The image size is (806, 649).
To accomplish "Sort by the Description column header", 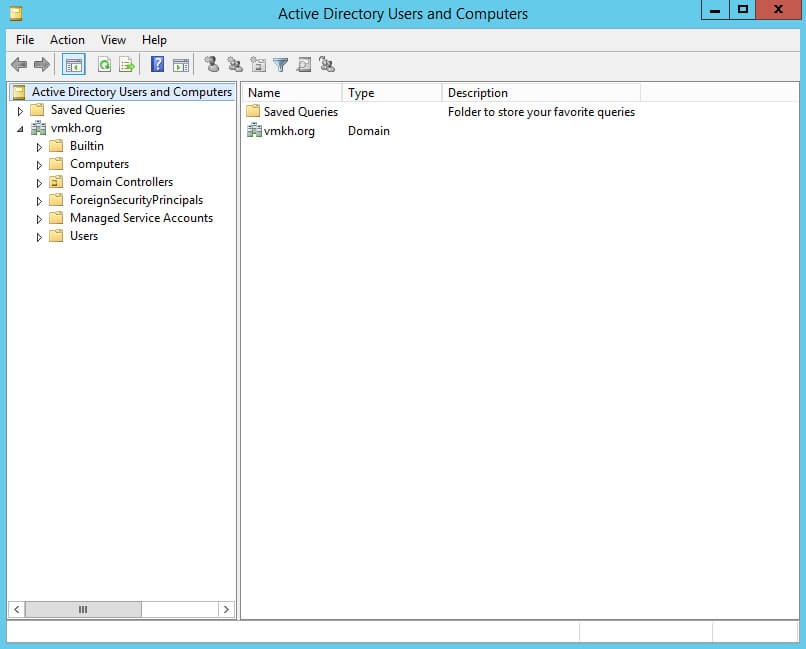I will point(542,92).
